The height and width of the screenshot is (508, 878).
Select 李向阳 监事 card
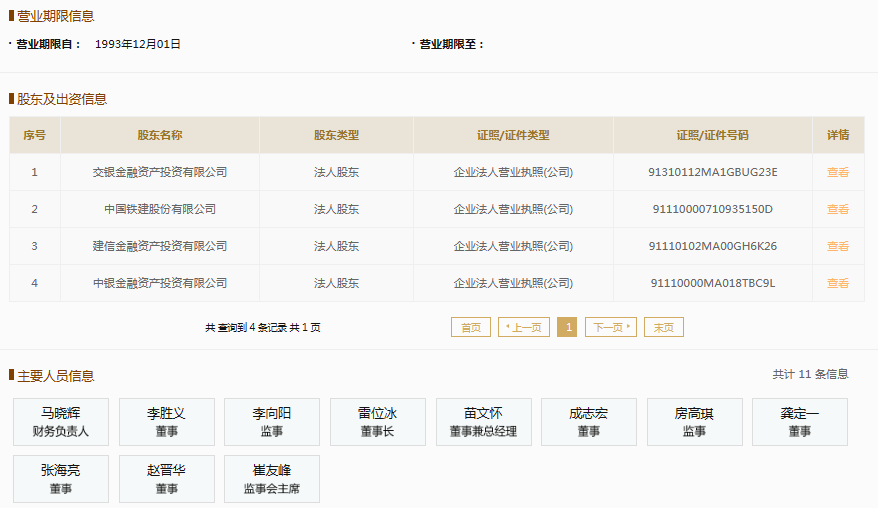coord(272,422)
